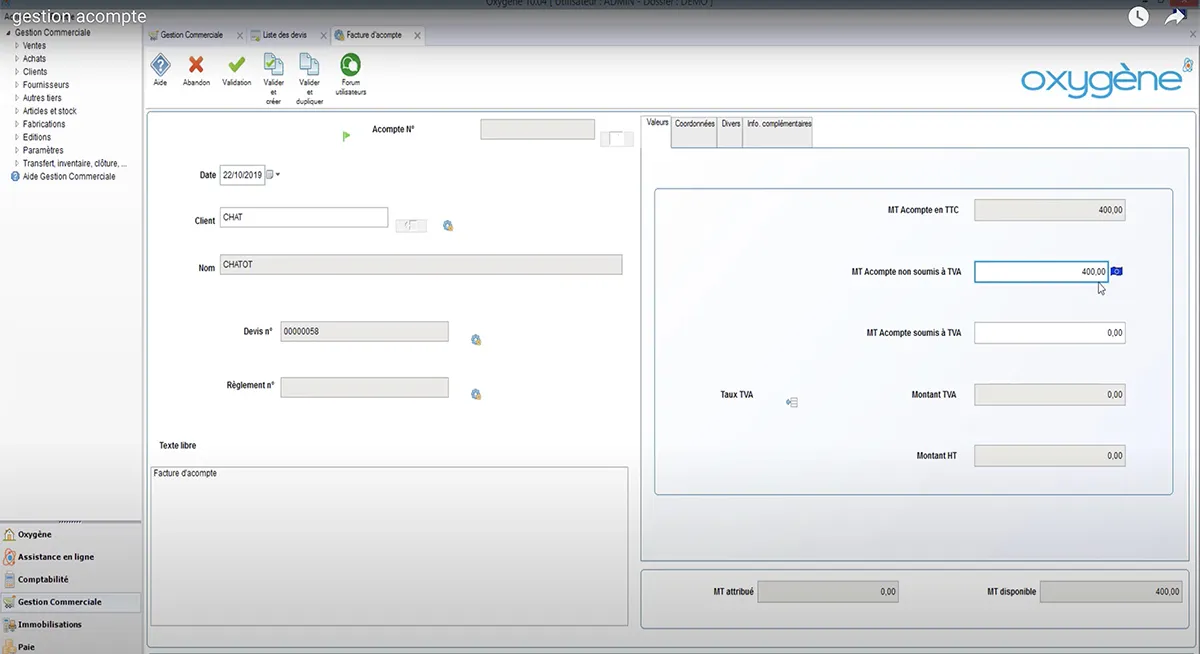Switch to the Info. complémentaires tab

778,124
